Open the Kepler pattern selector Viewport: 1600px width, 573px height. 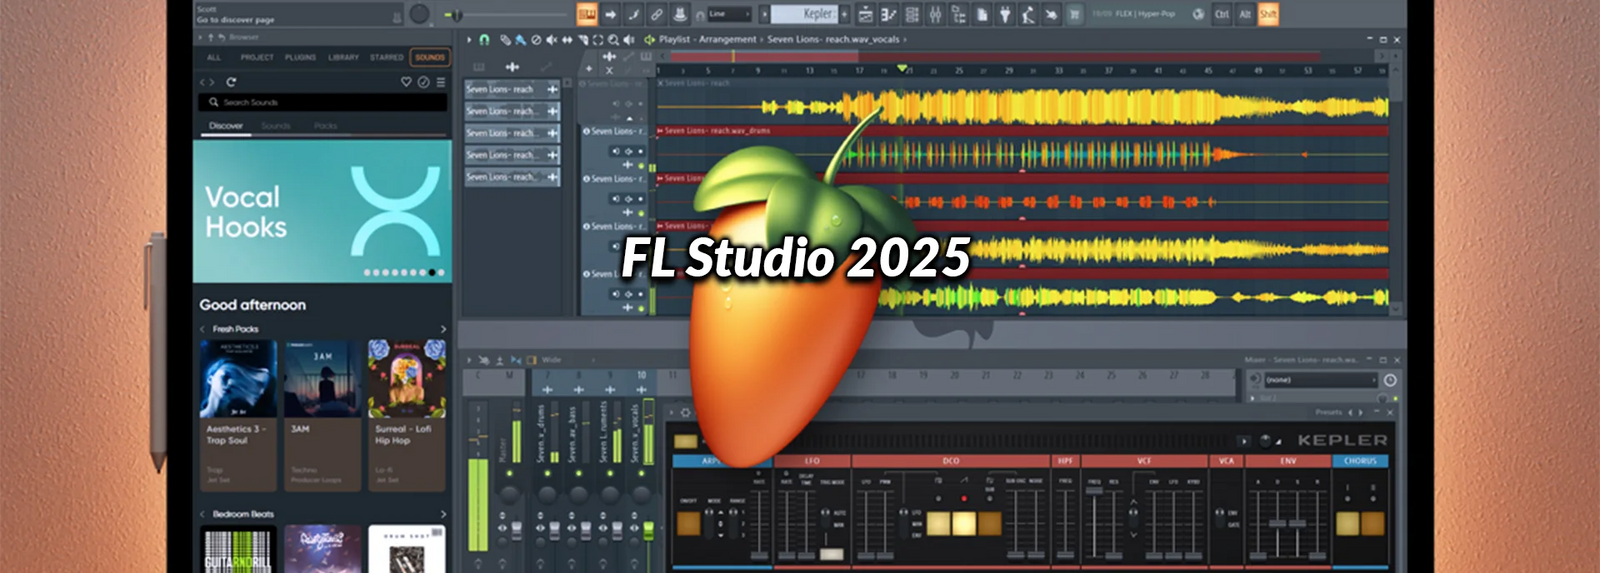point(803,14)
